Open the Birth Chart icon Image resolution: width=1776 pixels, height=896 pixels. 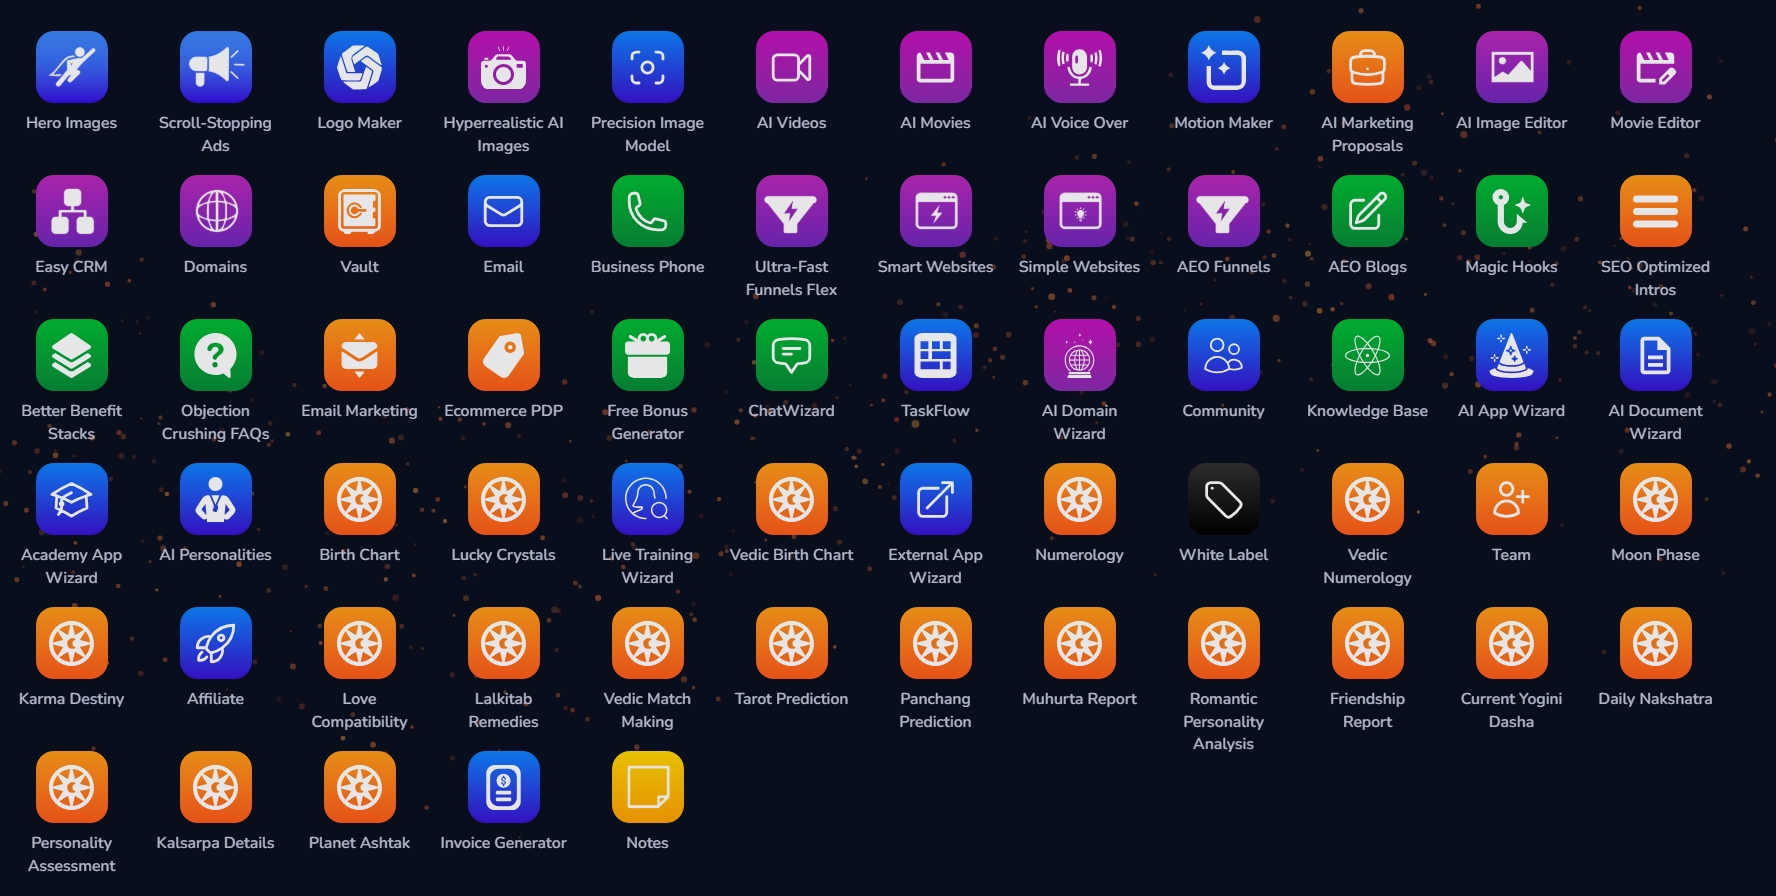pyautogui.click(x=360, y=499)
